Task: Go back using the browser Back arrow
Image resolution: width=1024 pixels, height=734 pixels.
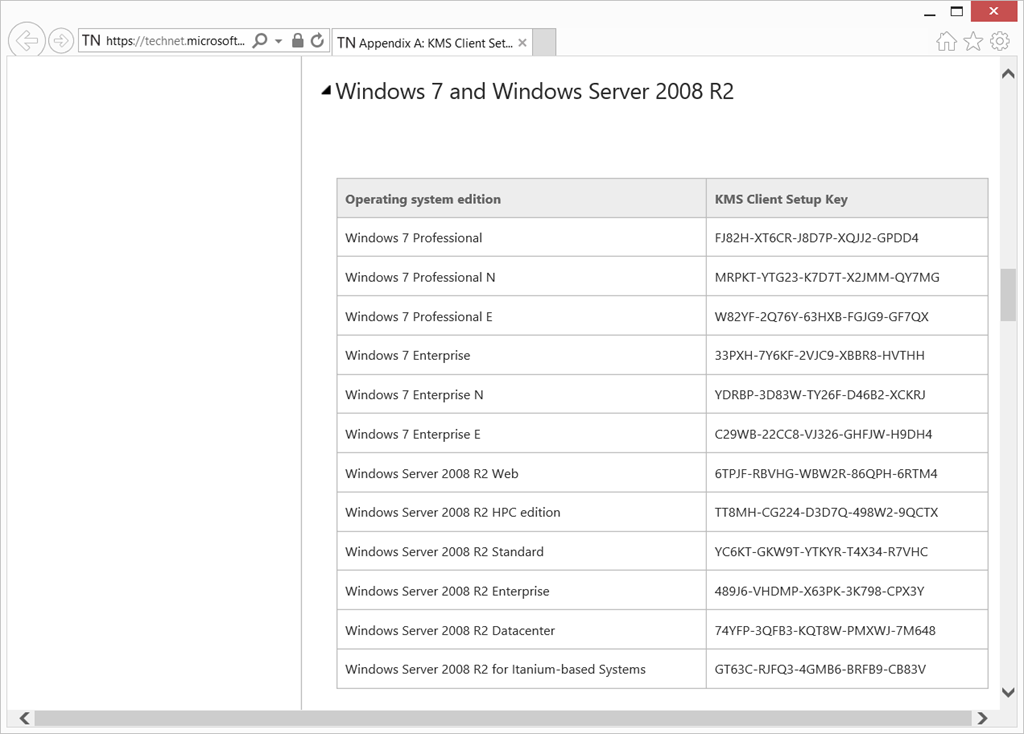Action: point(27,40)
